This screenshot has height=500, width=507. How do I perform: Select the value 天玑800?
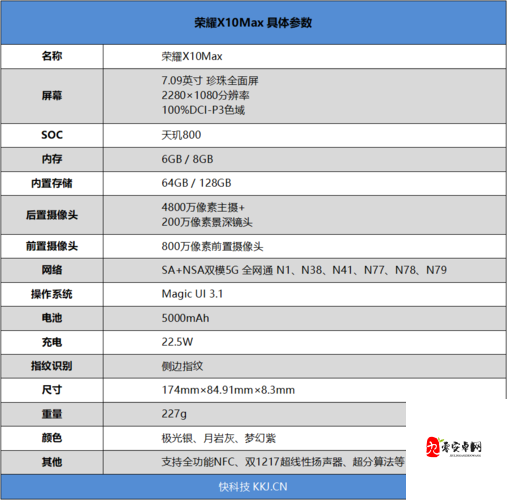pos(181,135)
